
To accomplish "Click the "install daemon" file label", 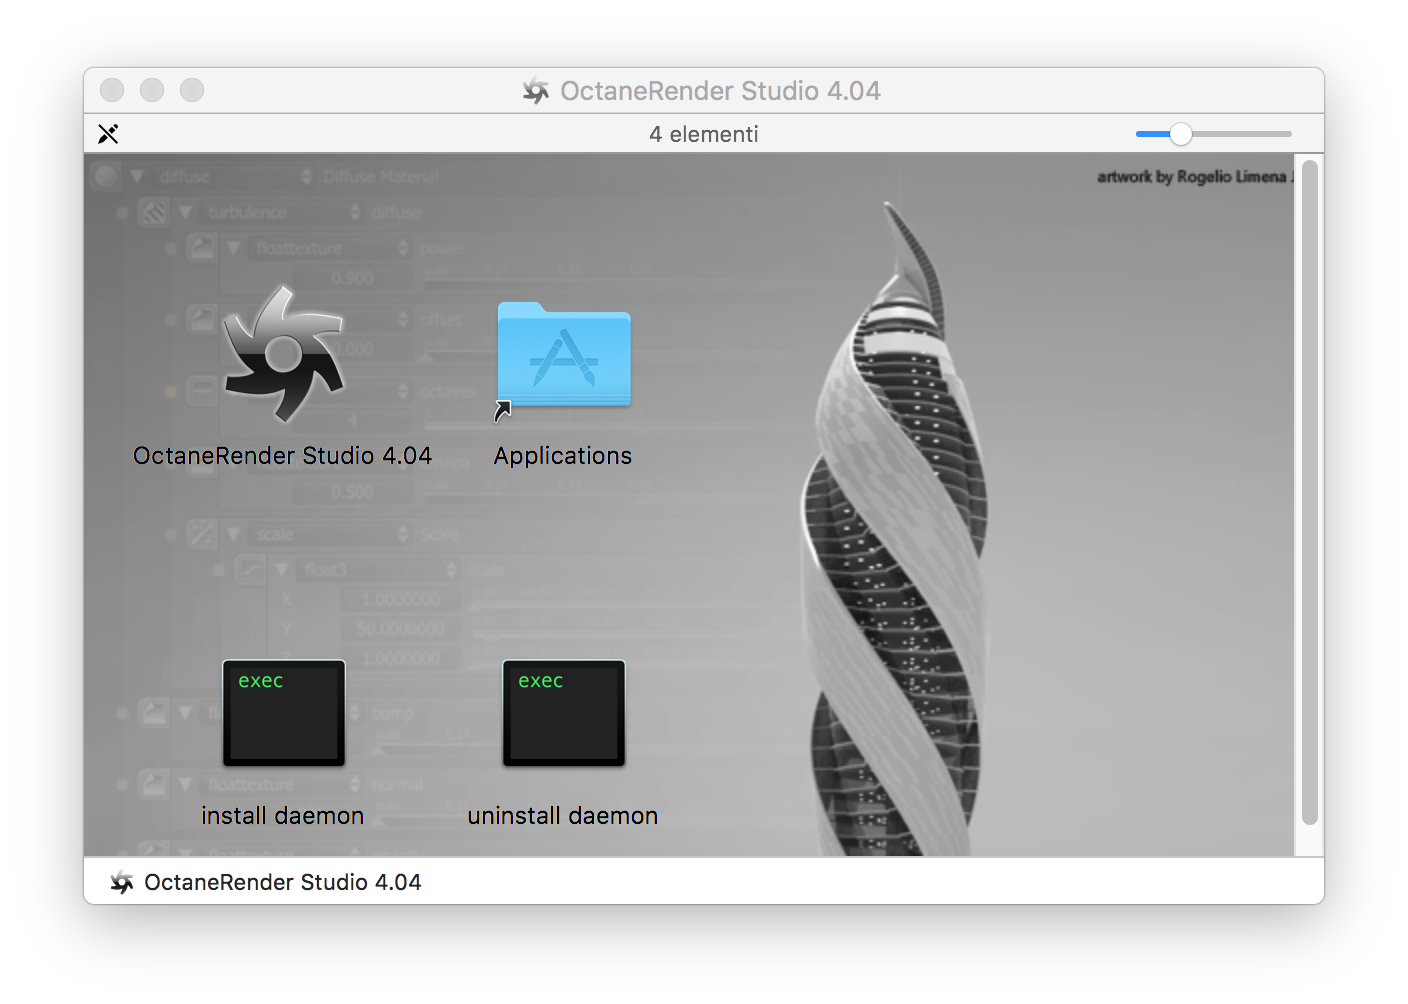I will pyautogui.click(x=283, y=816).
